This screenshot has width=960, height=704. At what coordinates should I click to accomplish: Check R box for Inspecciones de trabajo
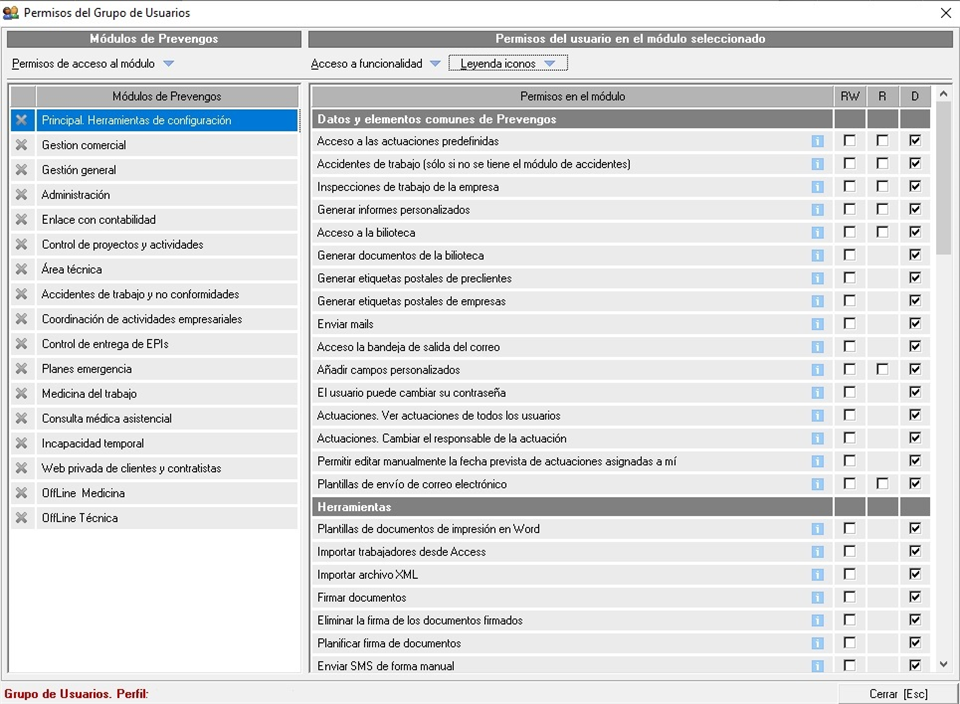point(882,187)
